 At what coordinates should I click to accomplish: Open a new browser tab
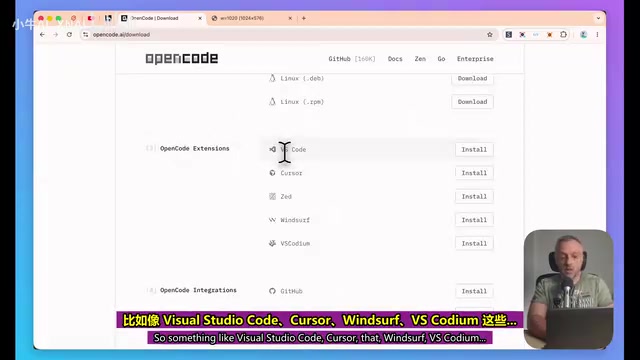pyautogui.click(x=304, y=18)
